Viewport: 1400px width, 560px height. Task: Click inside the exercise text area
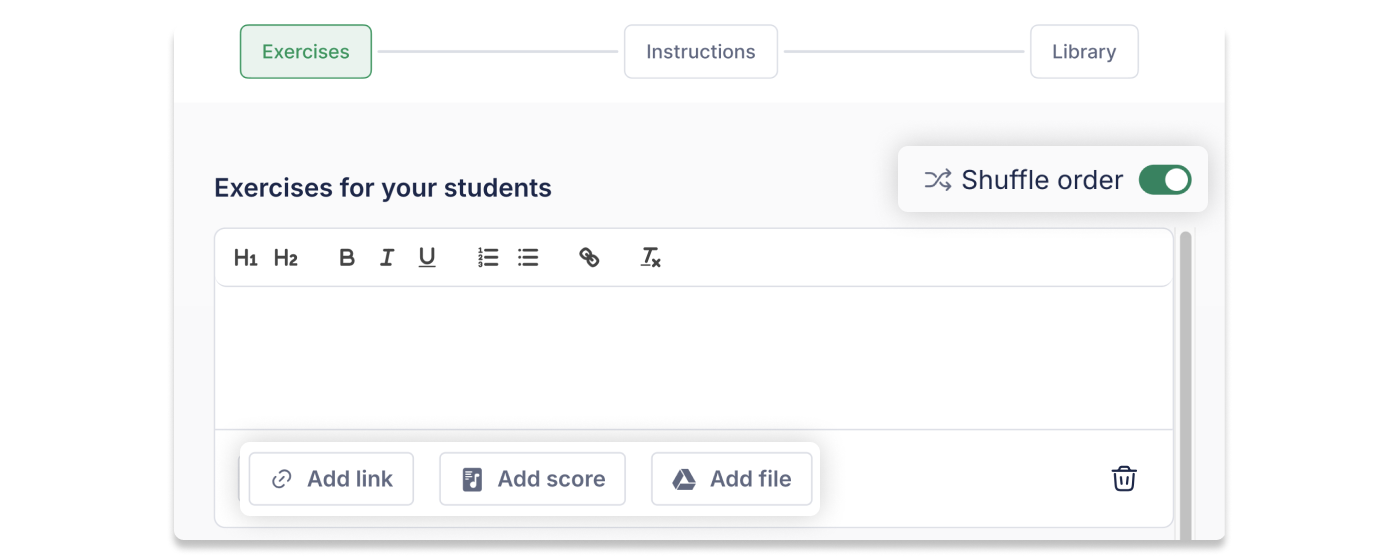pos(693,358)
